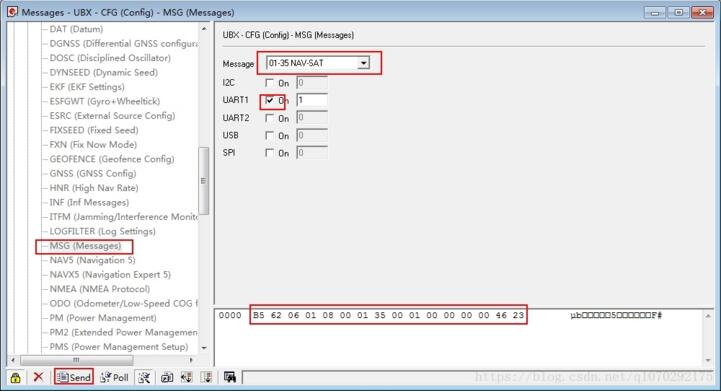Click the yellow lock icon
Screen dimensions: 721x392
(15, 378)
